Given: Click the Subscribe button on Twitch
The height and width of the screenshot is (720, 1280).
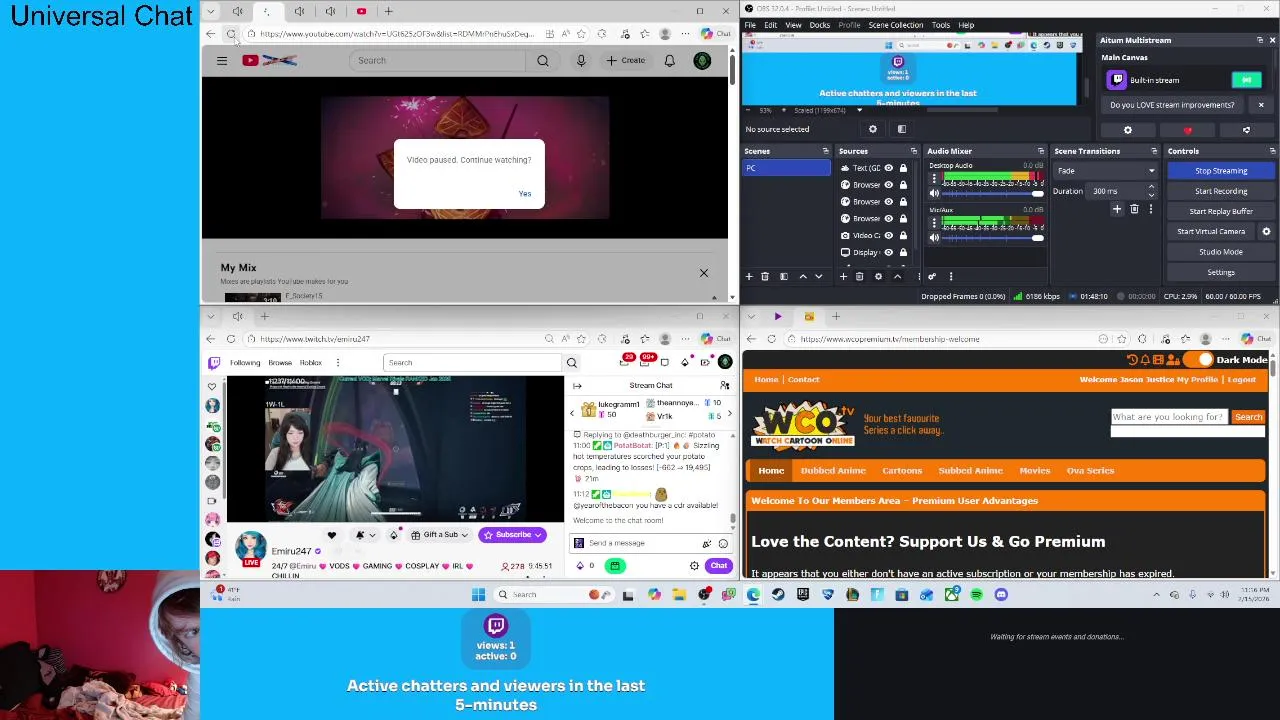Looking at the screenshot, I should pos(512,535).
